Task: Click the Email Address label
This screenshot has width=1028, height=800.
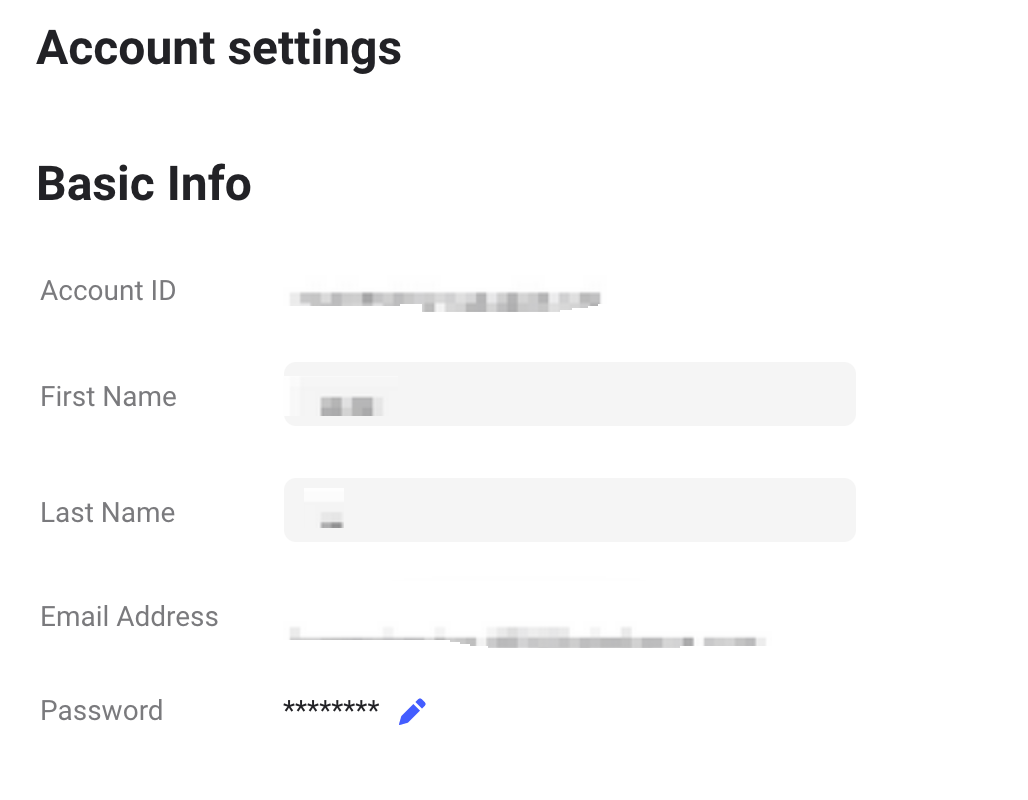Action: click(x=129, y=616)
